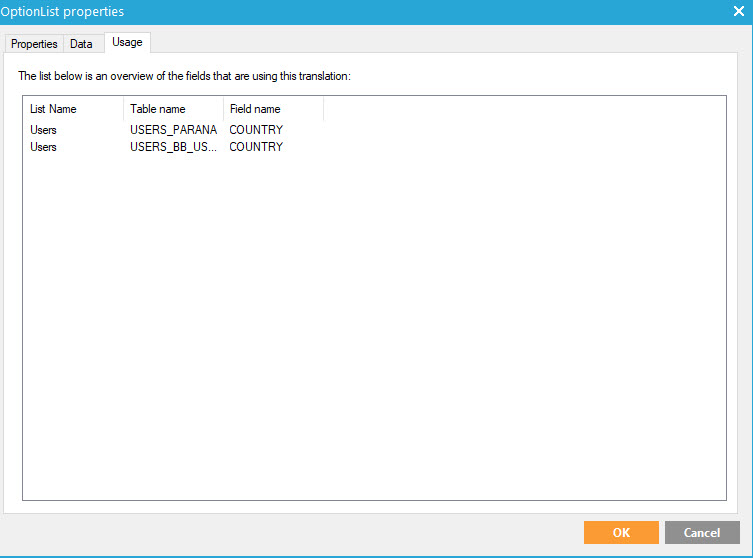Click COUNTRY in the USERS_PARANA row
Screen dimensions: 753x558
[x=256, y=130]
